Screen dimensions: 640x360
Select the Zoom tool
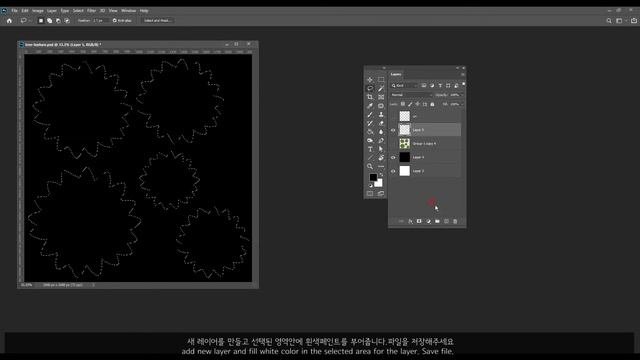pyautogui.click(x=370, y=167)
